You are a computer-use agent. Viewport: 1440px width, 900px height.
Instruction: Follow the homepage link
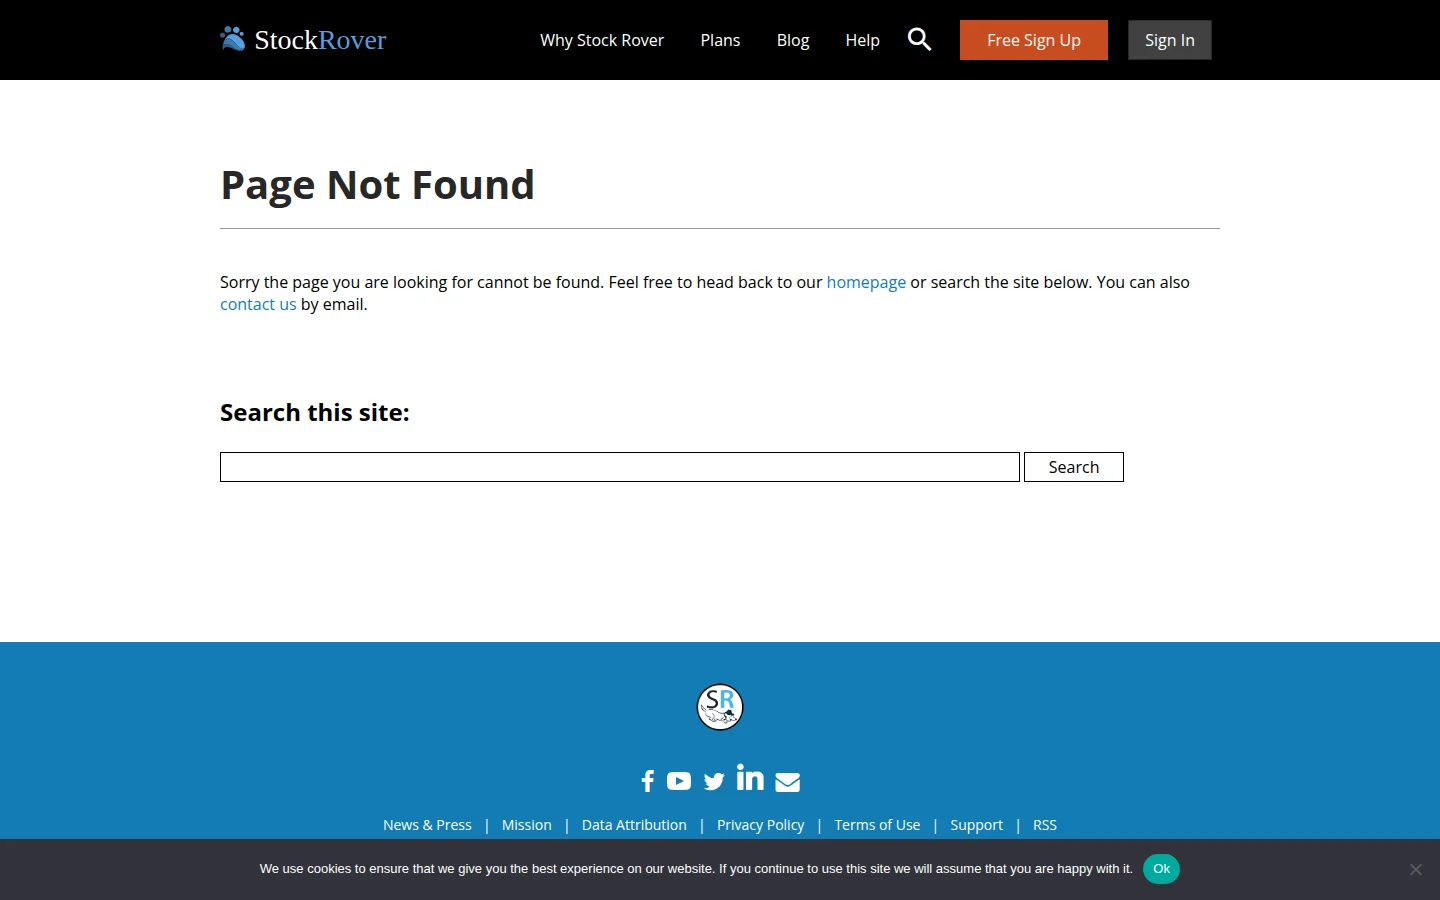[x=866, y=282]
